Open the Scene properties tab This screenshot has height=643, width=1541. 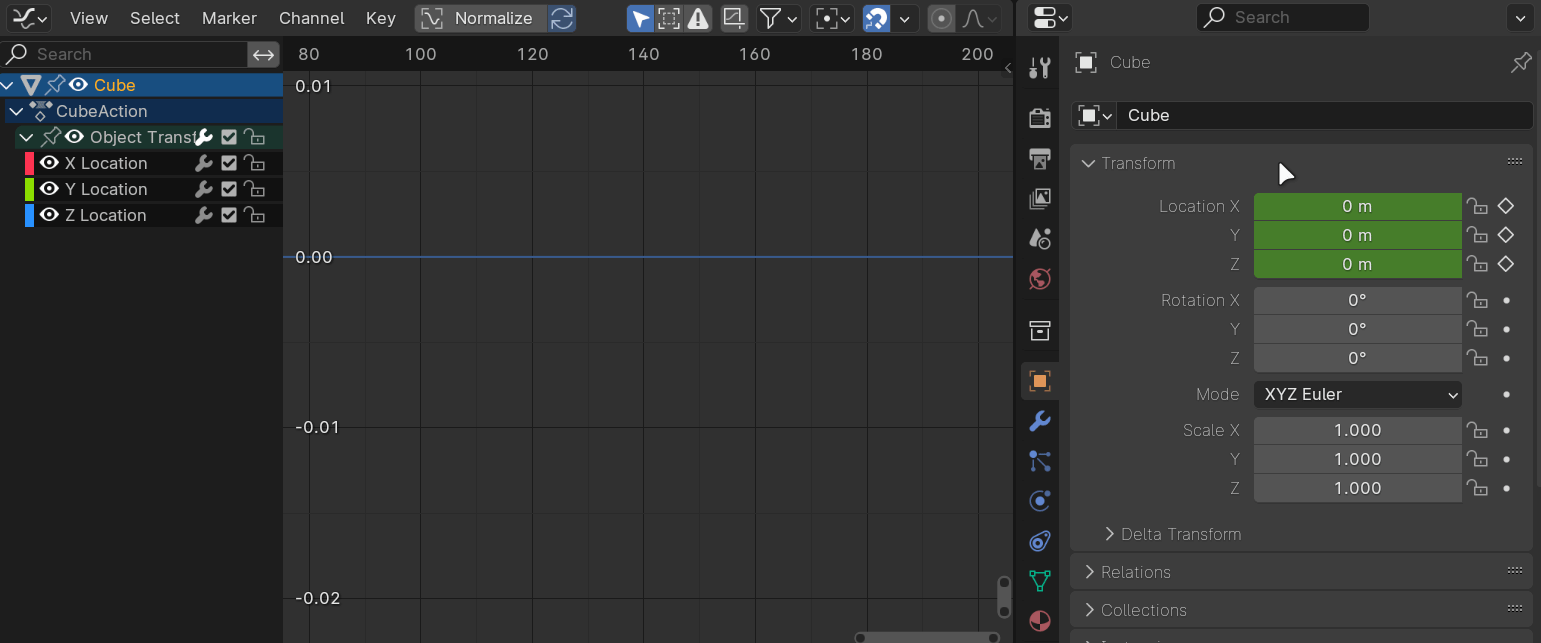pos(1040,238)
